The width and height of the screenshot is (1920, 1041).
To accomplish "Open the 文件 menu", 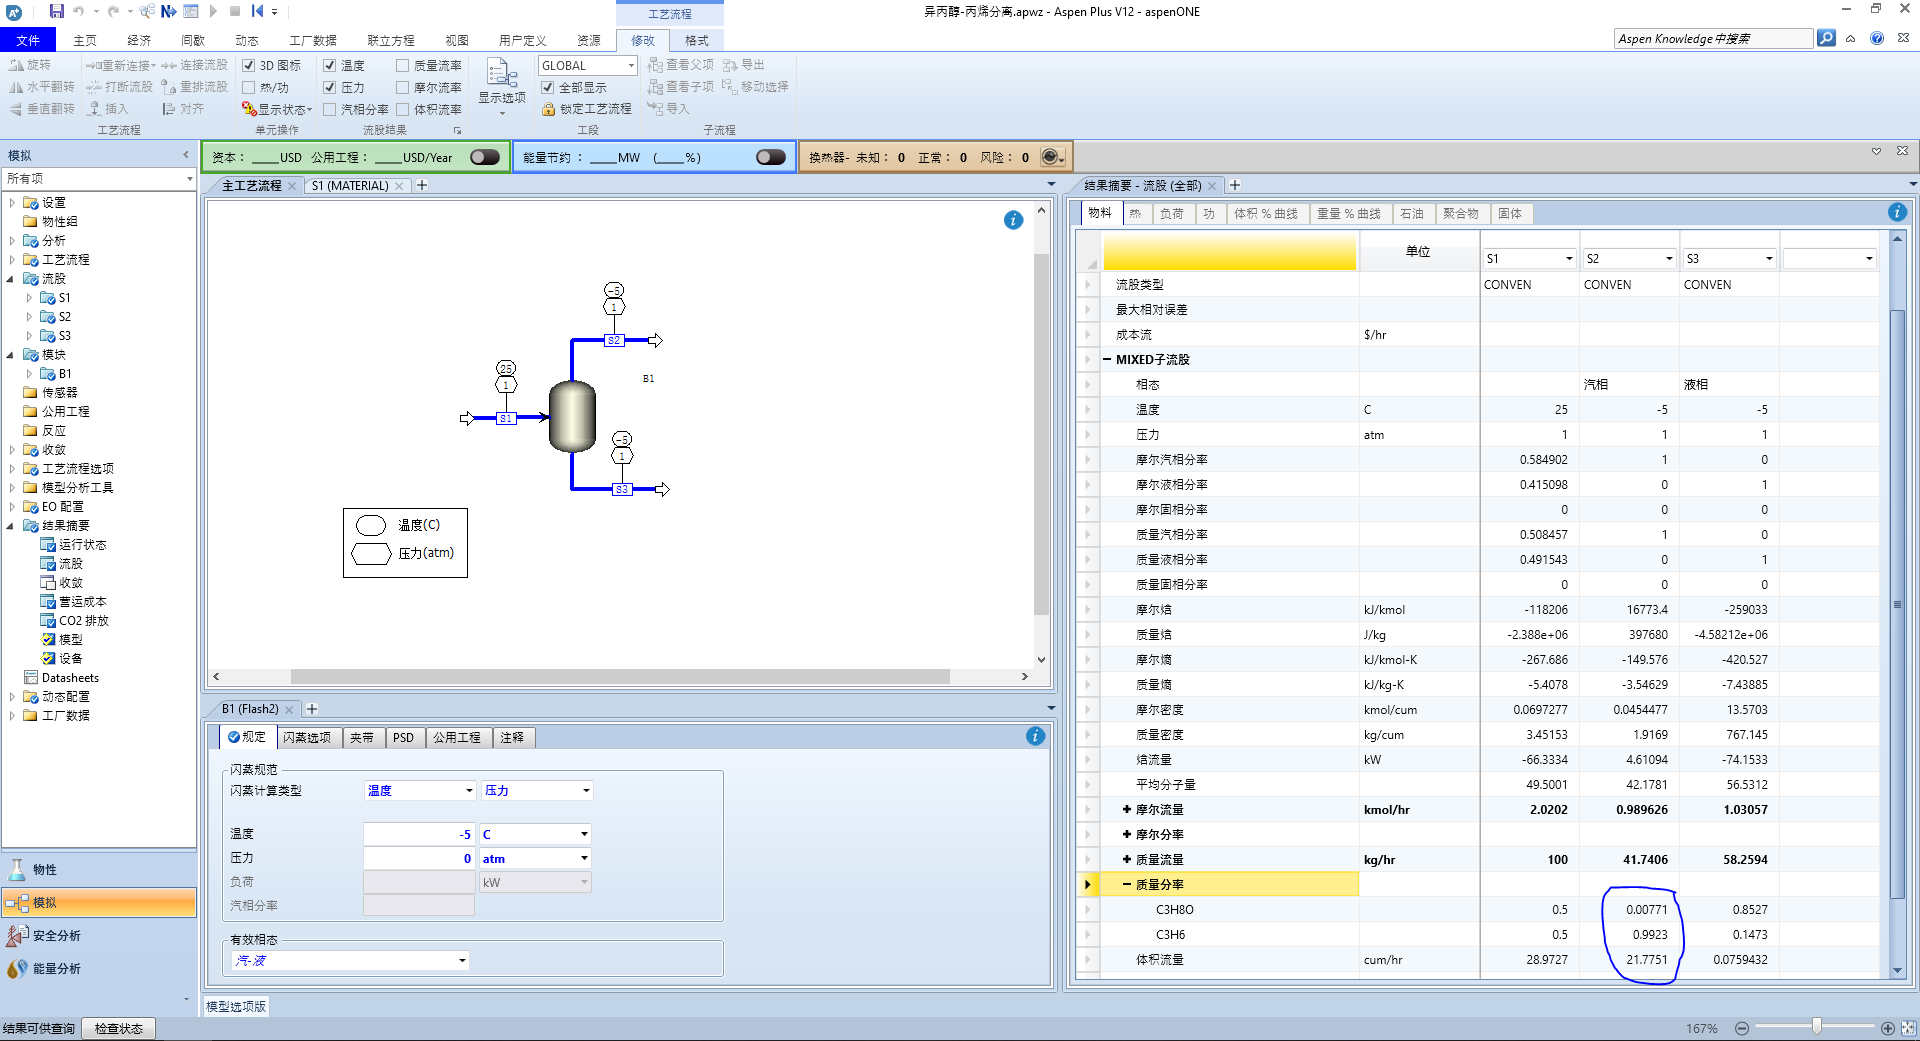I will [28, 40].
